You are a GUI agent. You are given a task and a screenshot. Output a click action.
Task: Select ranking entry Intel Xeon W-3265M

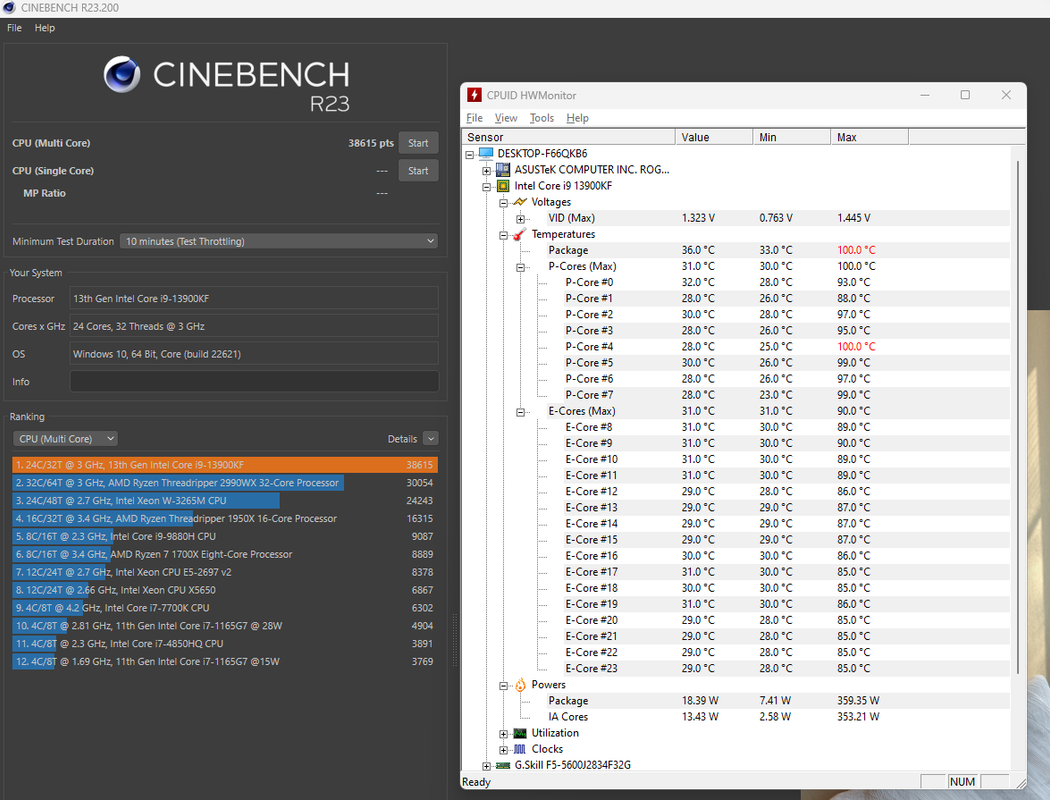(225, 501)
